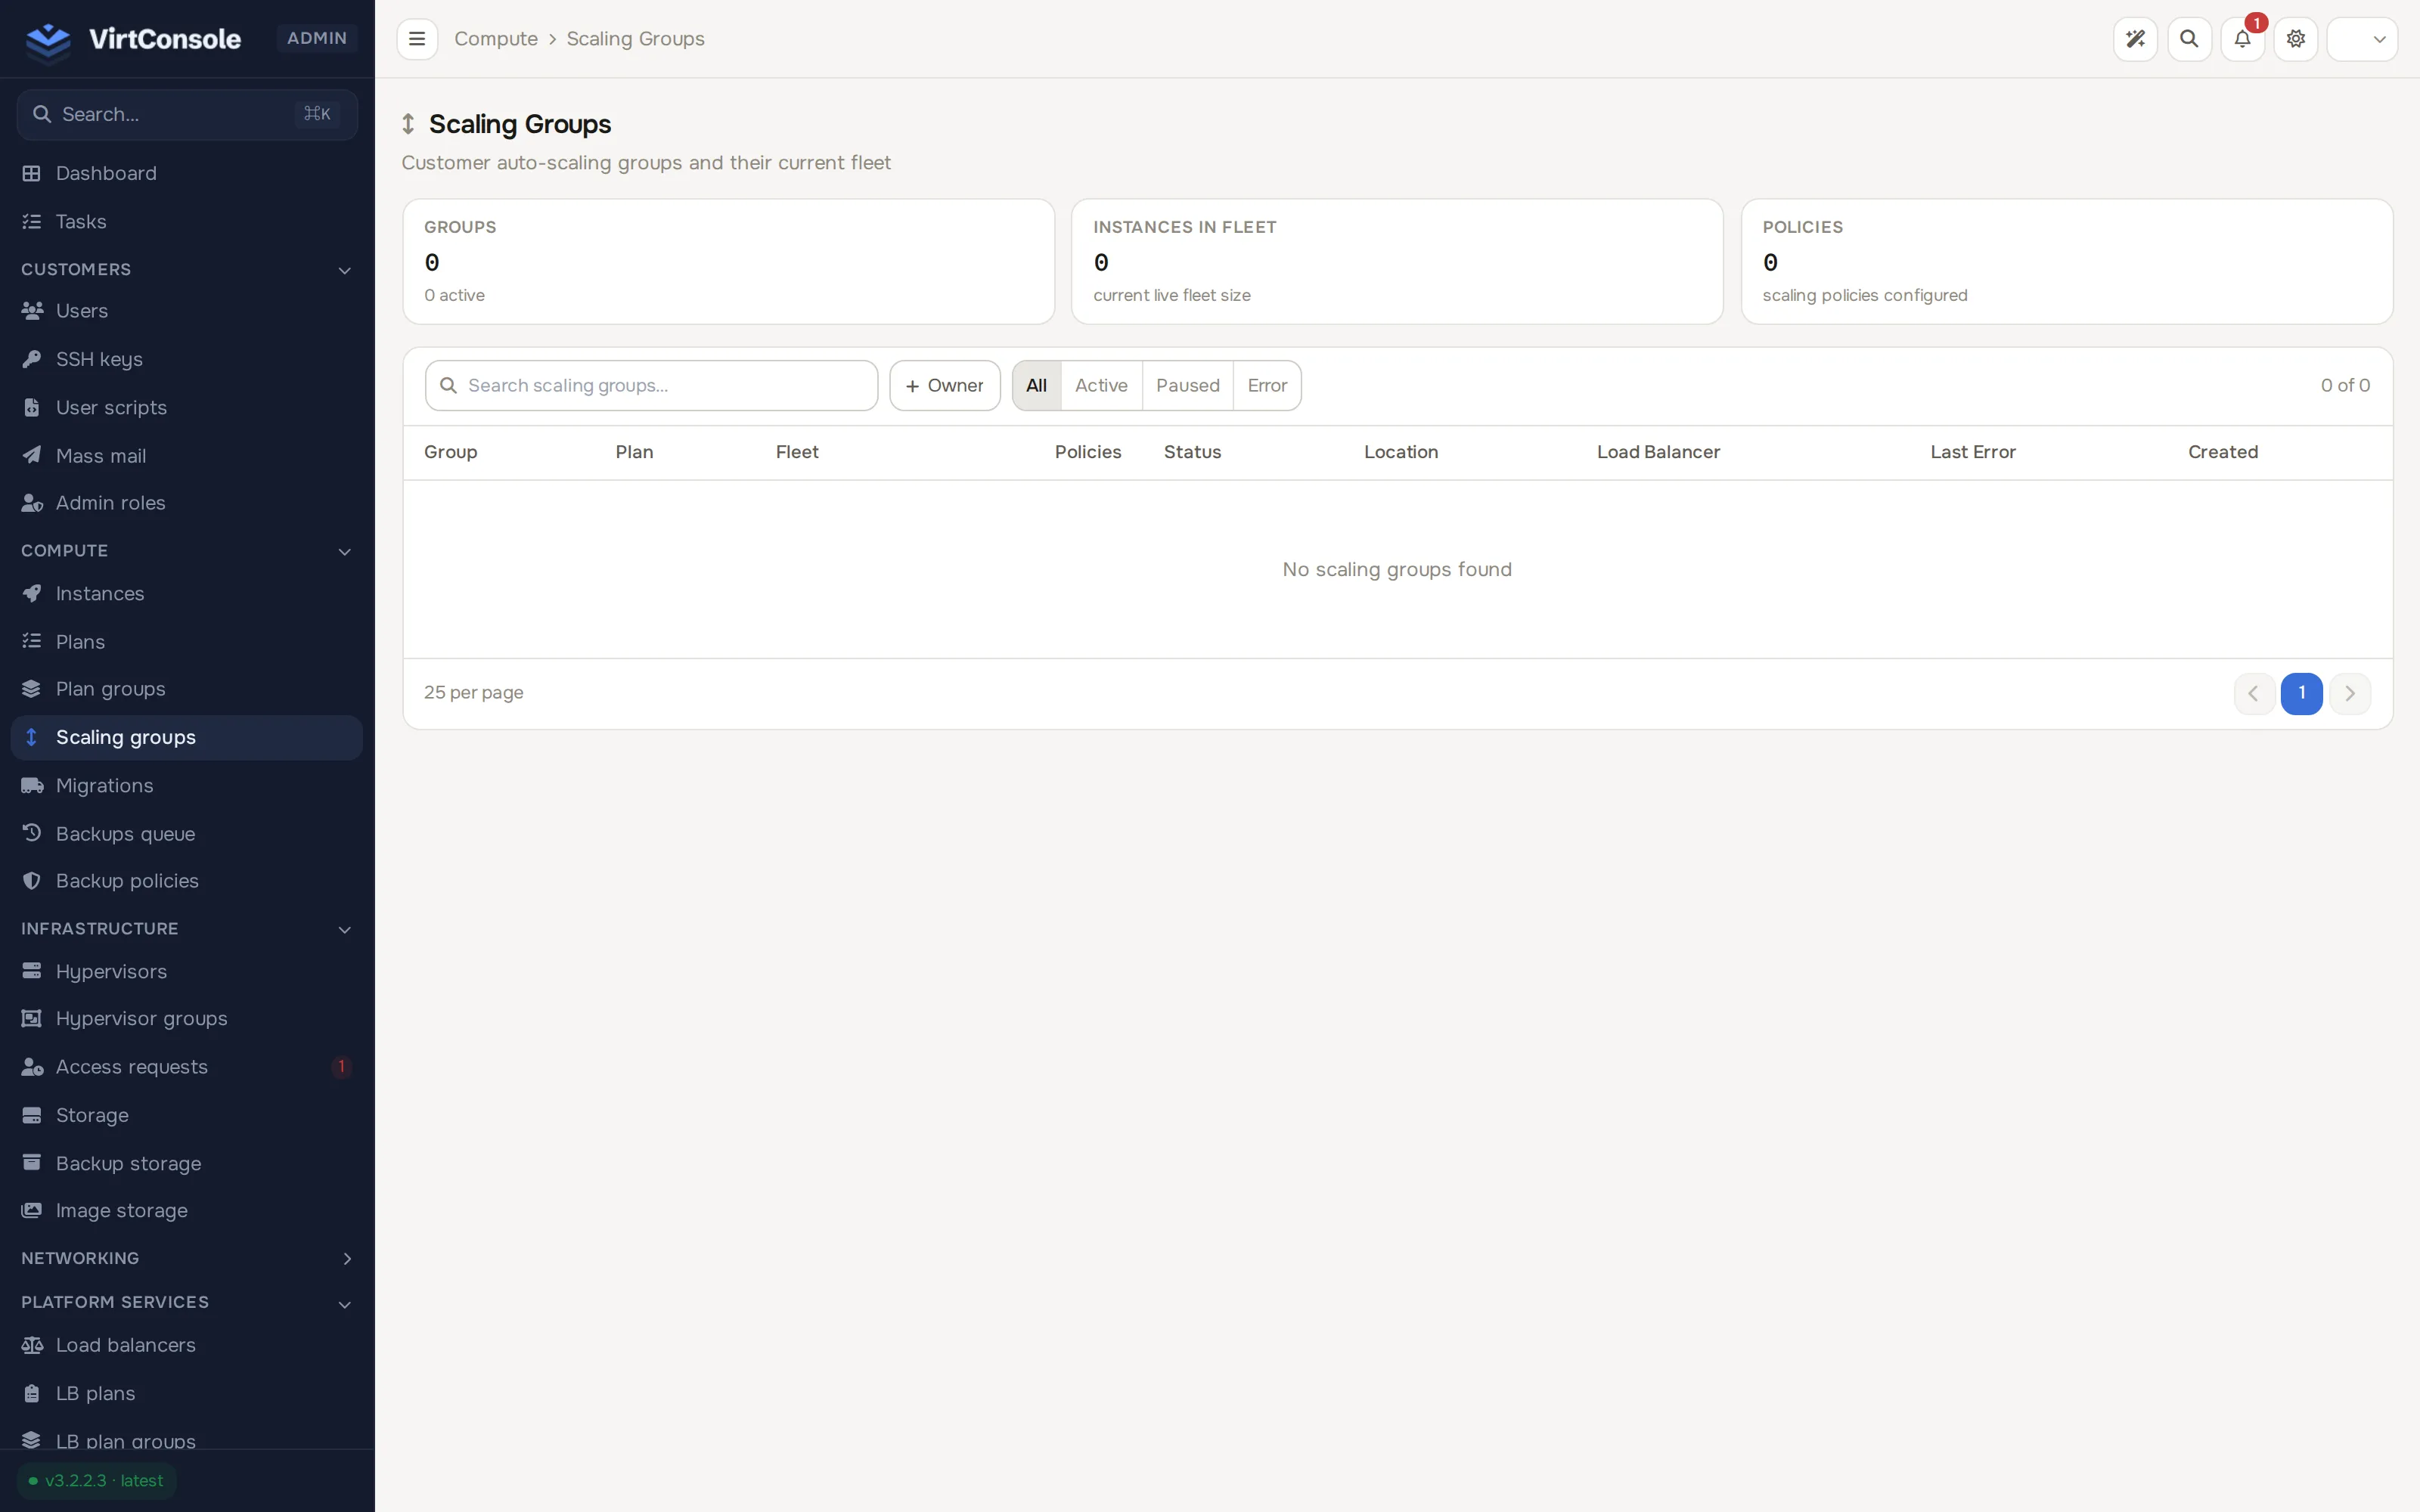Open Backups queue page
Viewport: 2420px width, 1512px height.
[x=187, y=833]
